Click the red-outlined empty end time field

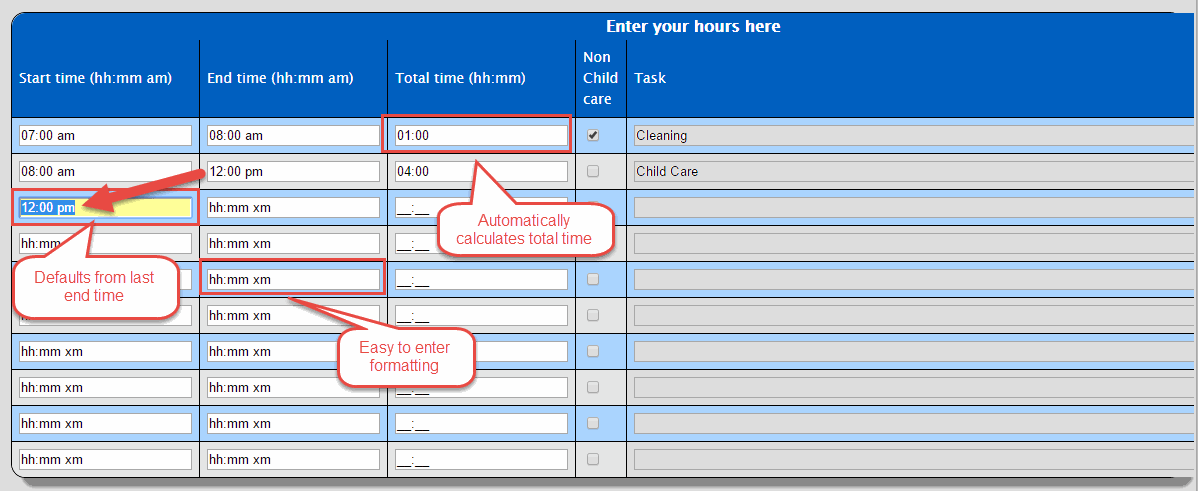coord(293,279)
